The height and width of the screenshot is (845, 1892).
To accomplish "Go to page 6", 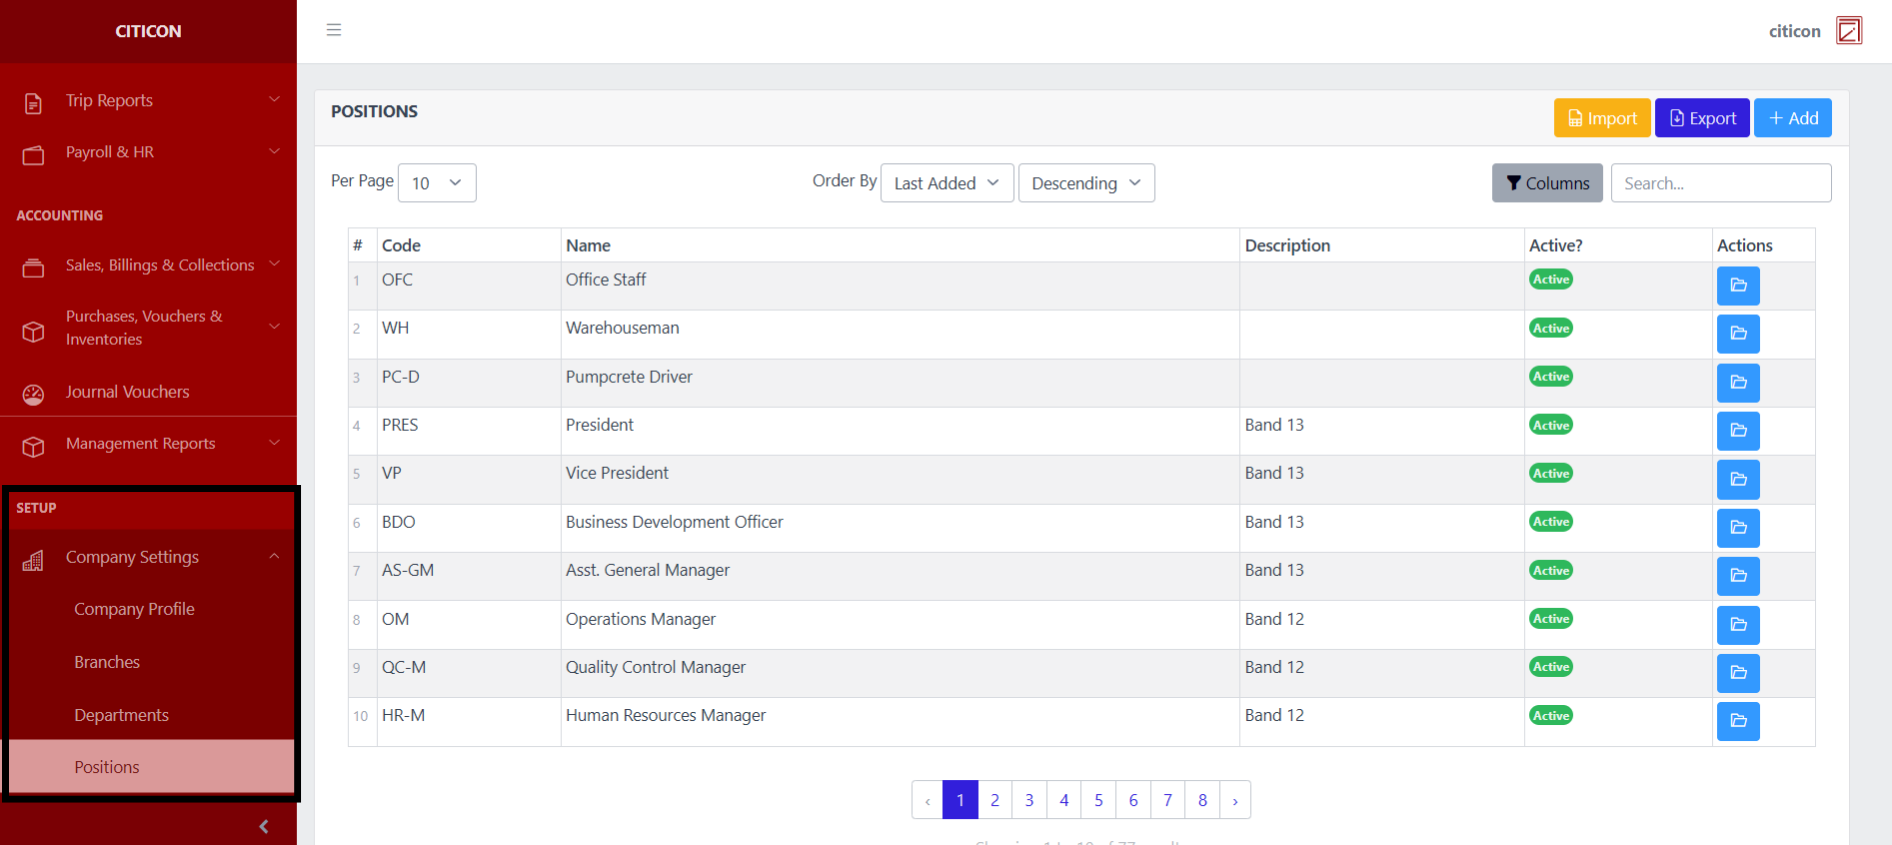I will pos(1133,800).
